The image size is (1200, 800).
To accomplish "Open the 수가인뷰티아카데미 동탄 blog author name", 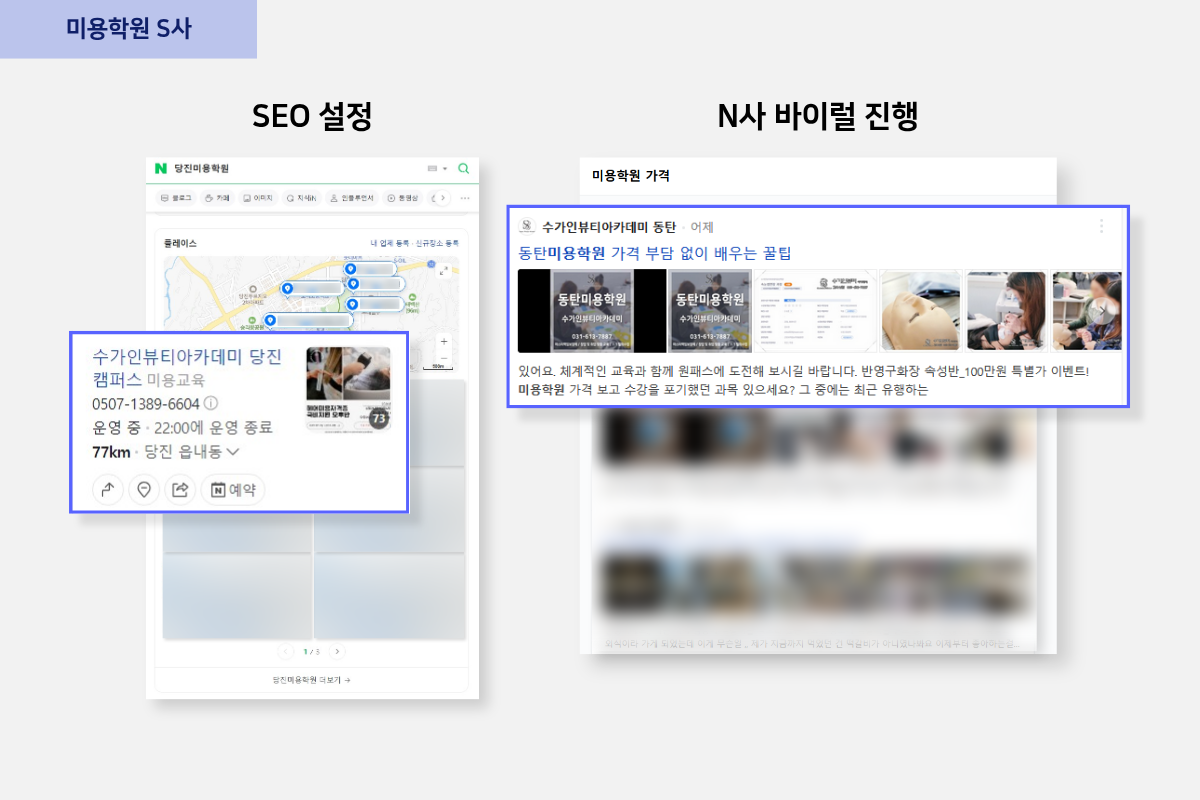I will [x=609, y=227].
